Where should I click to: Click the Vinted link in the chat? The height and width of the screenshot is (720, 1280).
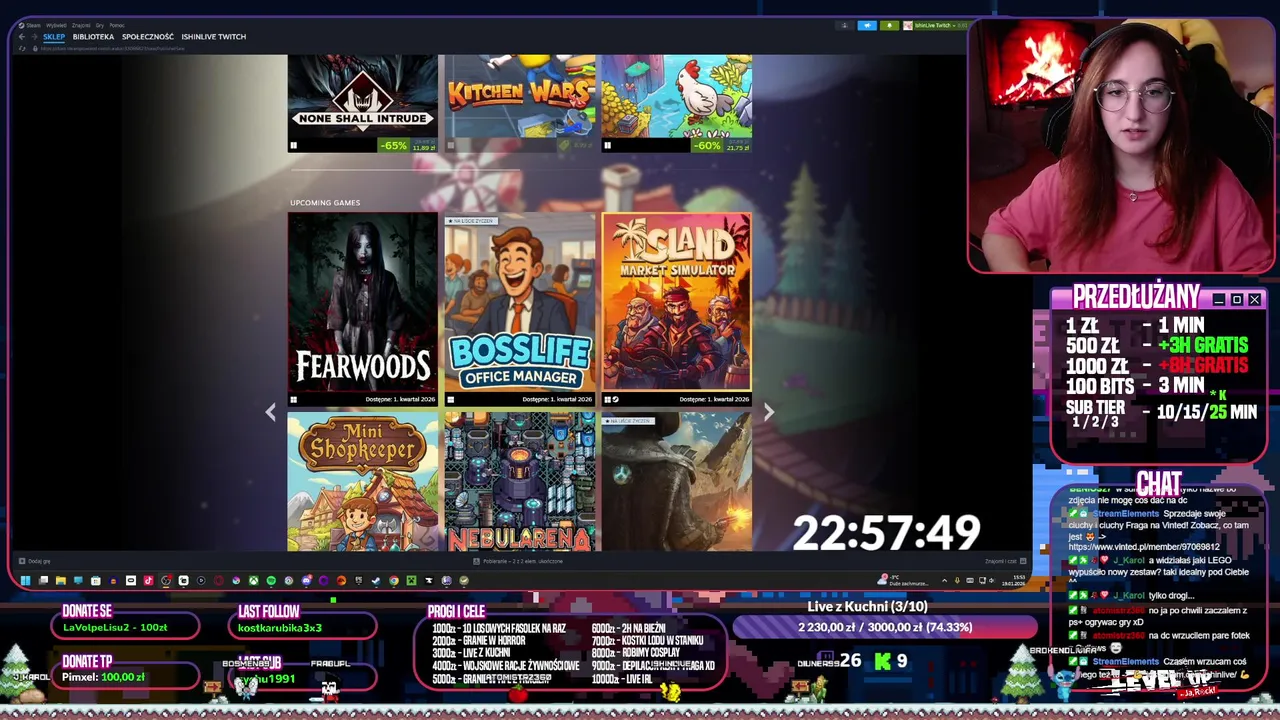point(1144,547)
